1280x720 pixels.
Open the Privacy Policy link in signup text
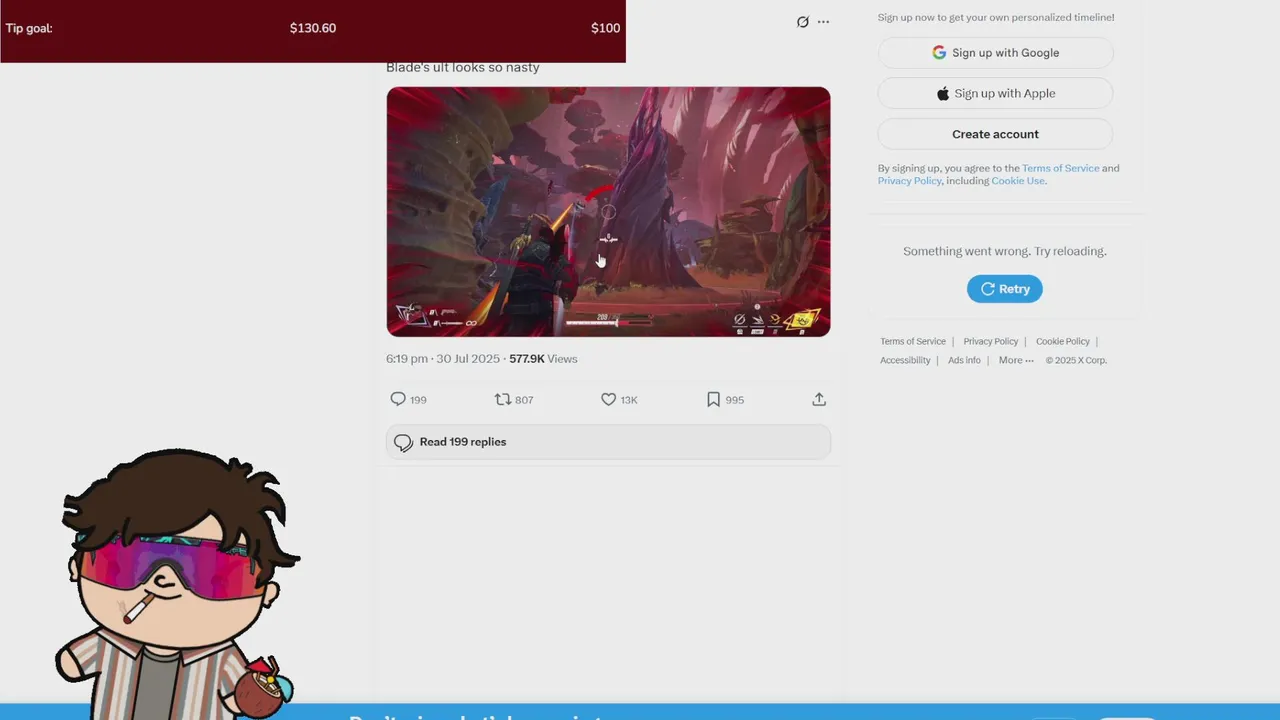pos(910,181)
